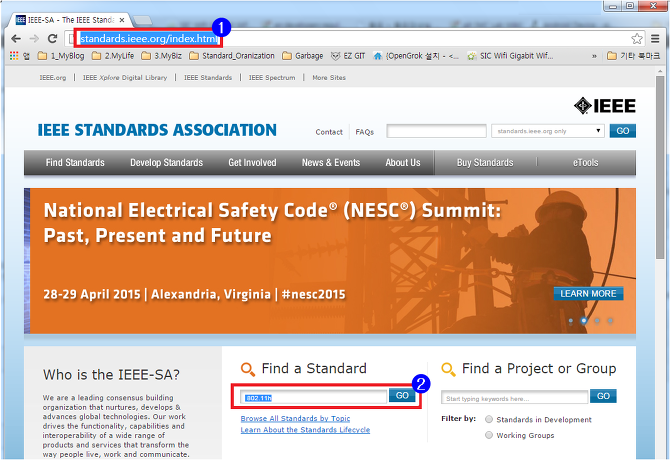Click the browser forward arrow
This screenshot has height=460, width=670.
(34, 39)
